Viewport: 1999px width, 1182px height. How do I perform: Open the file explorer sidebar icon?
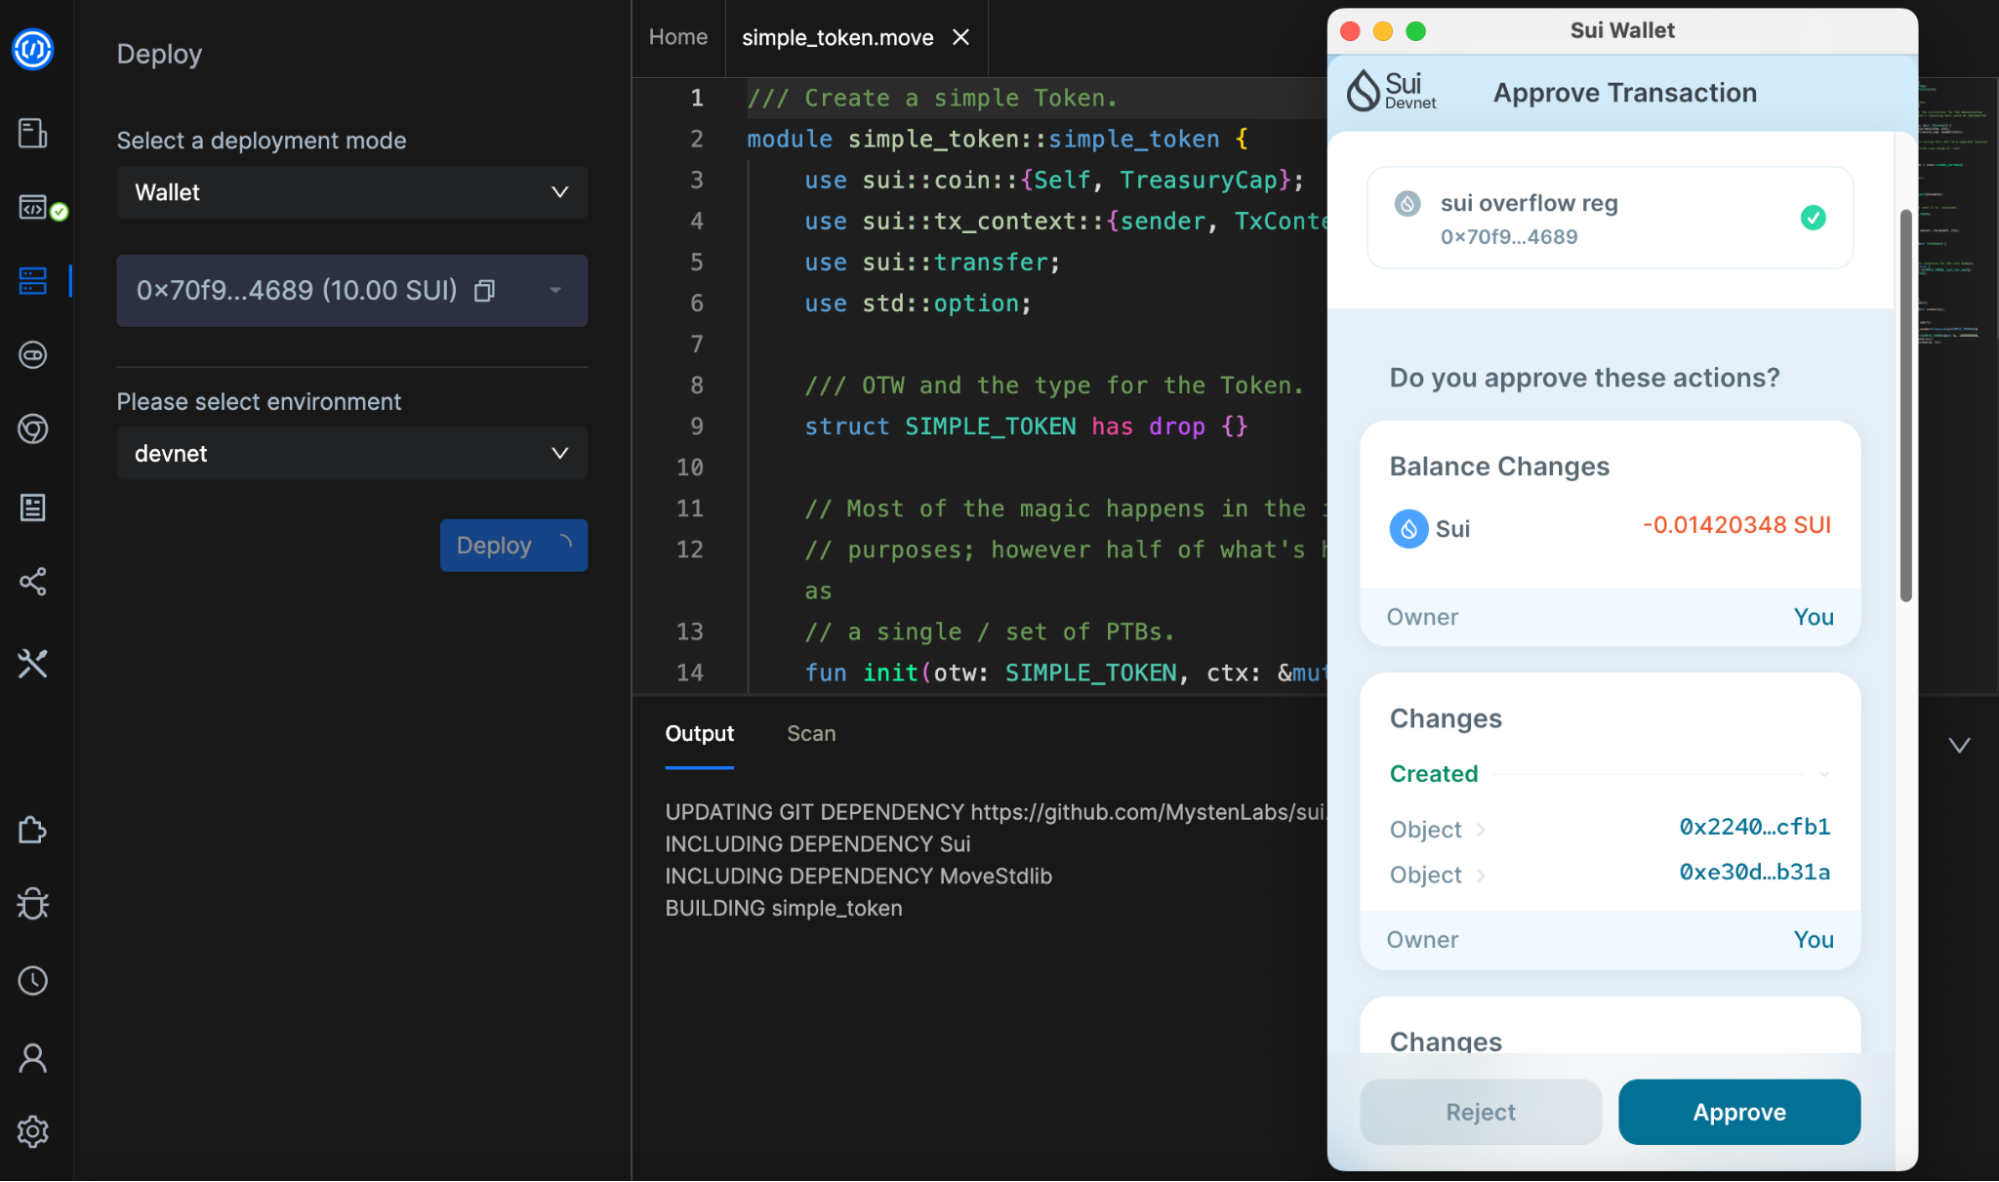tap(33, 133)
